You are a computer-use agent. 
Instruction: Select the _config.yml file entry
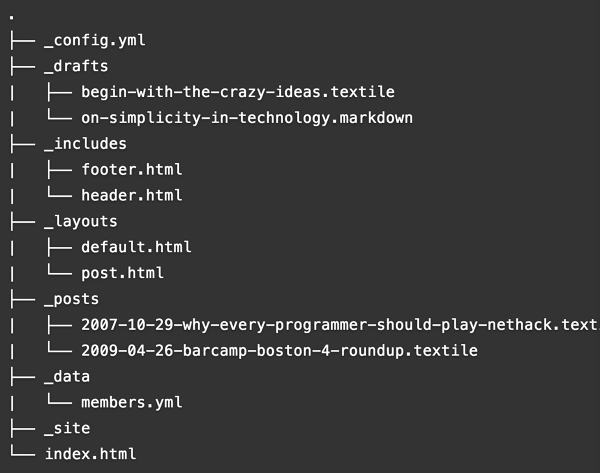tap(95, 41)
